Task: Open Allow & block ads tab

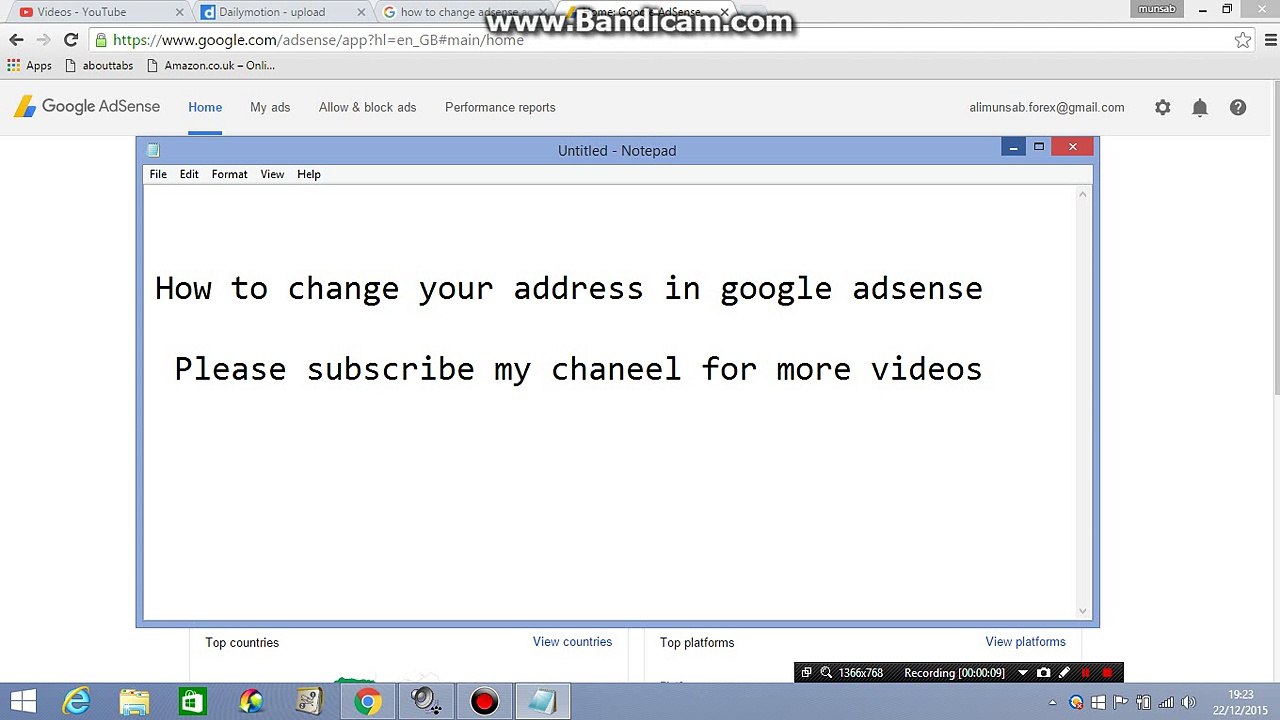Action: (x=367, y=107)
